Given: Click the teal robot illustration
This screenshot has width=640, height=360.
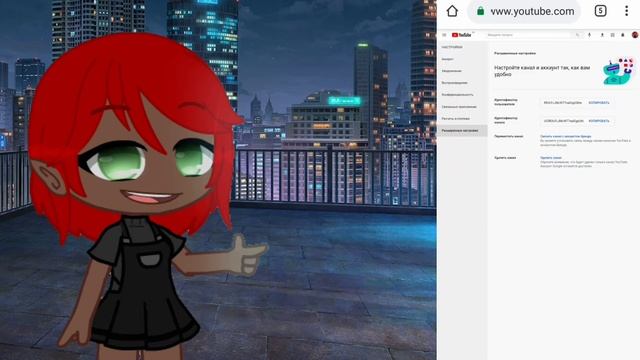Looking at the screenshot, I should click(618, 71).
